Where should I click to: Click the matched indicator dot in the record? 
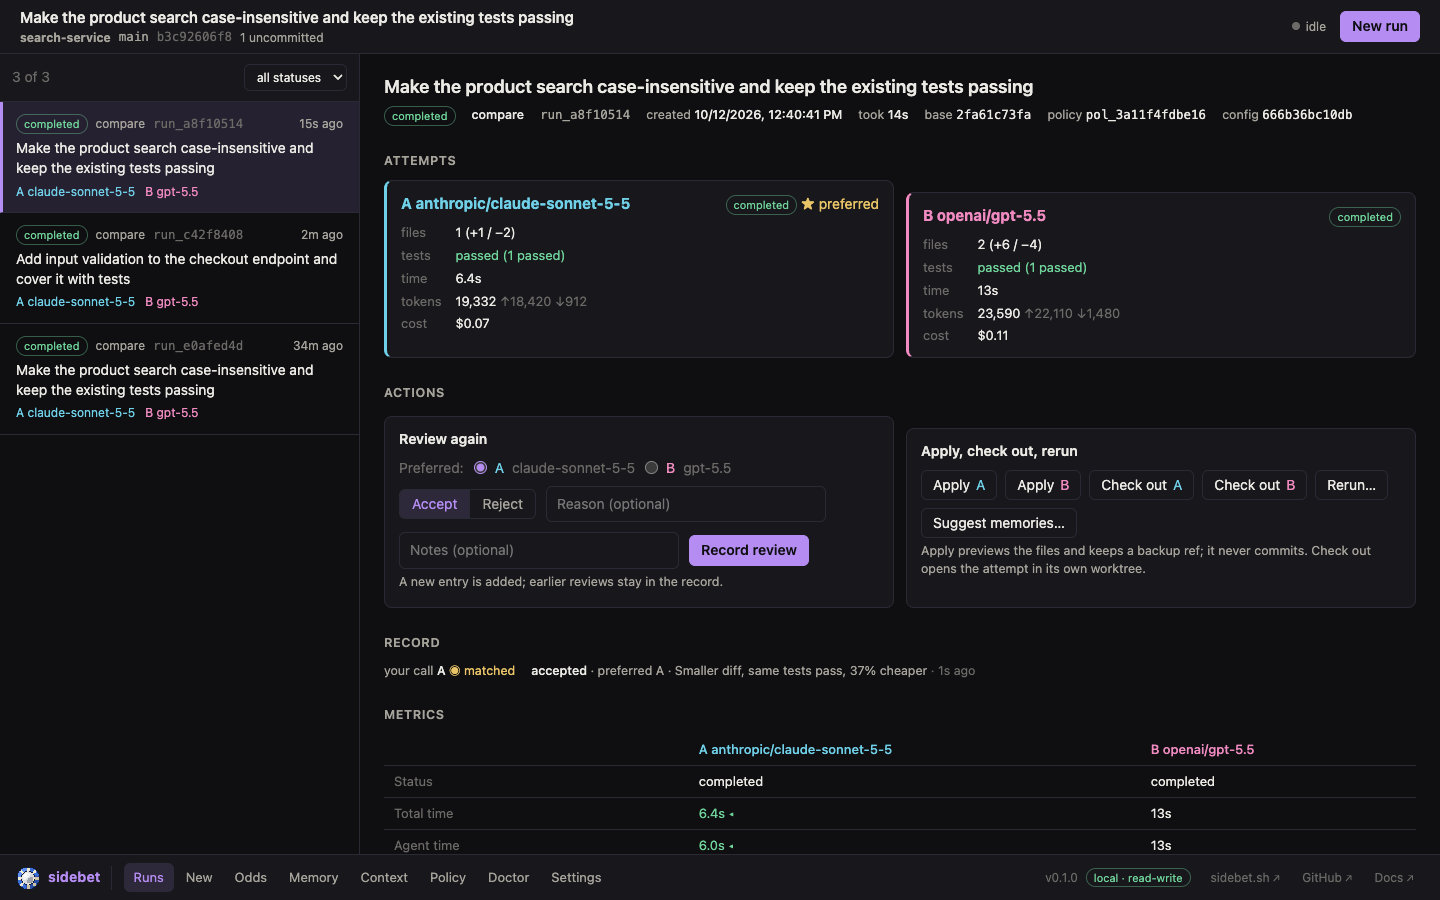(x=455, y=671)
